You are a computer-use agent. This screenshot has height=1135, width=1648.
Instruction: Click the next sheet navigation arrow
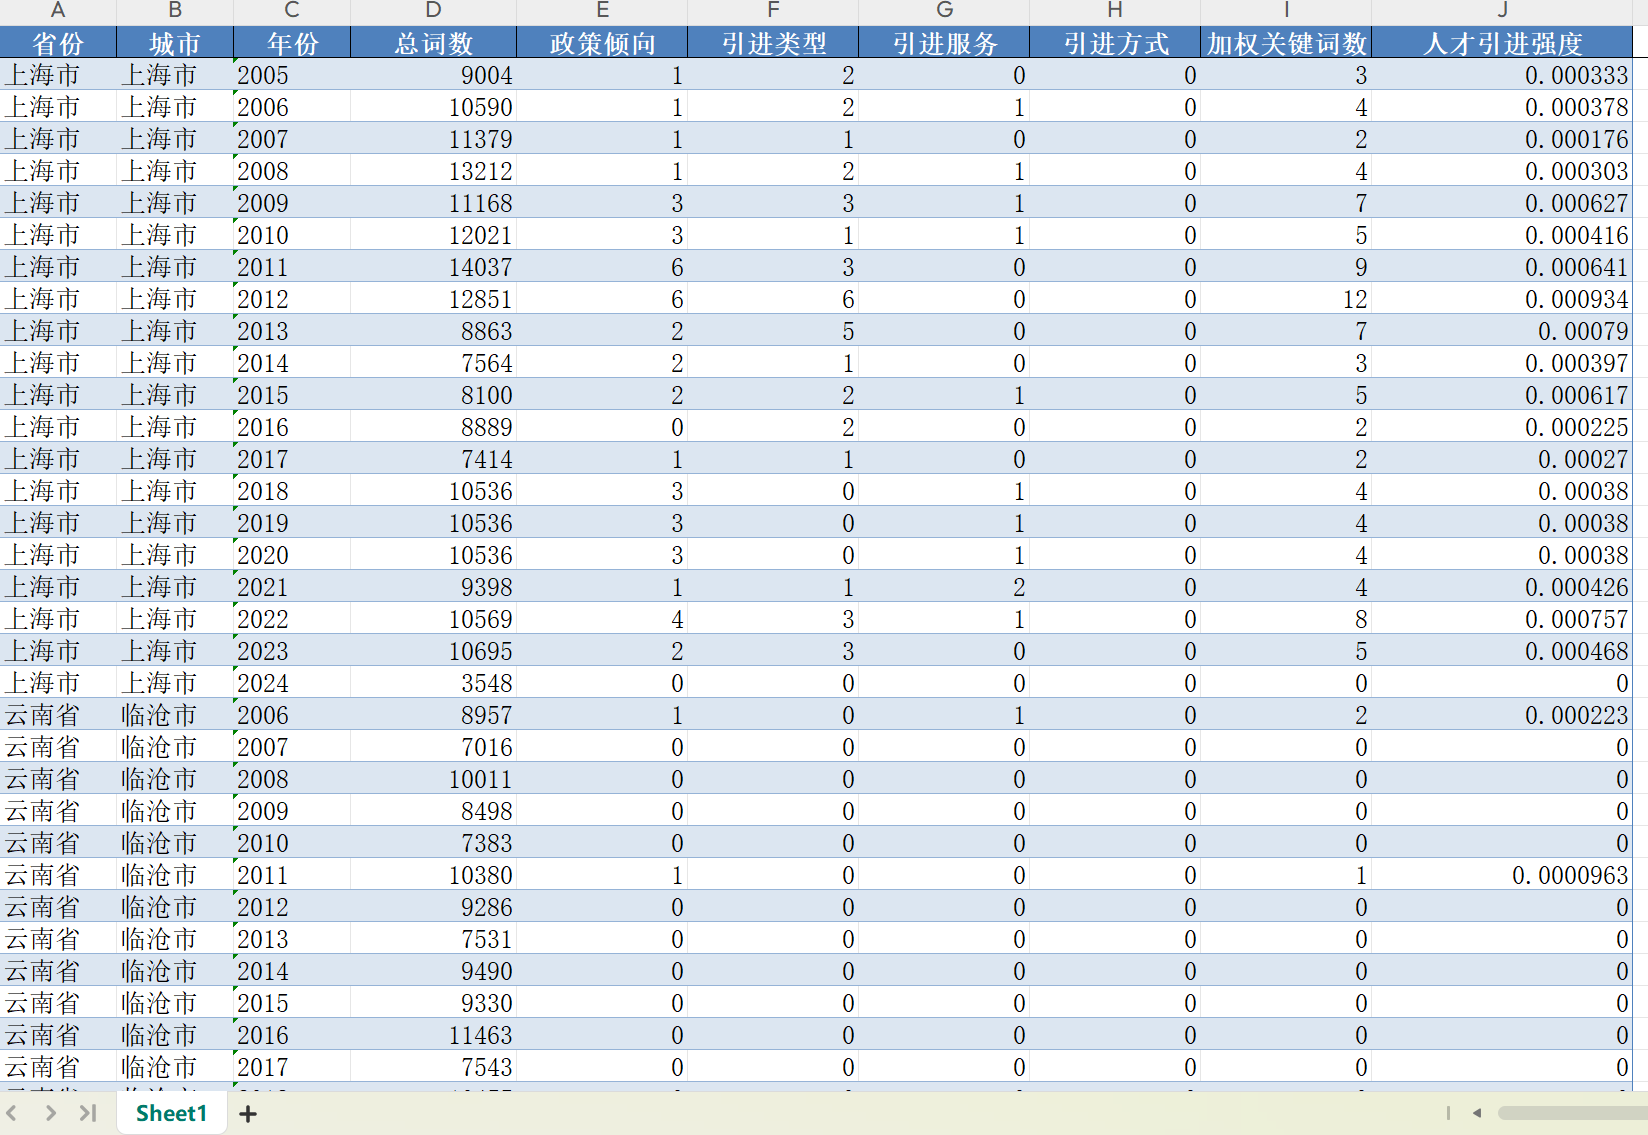click(50, 1113)
